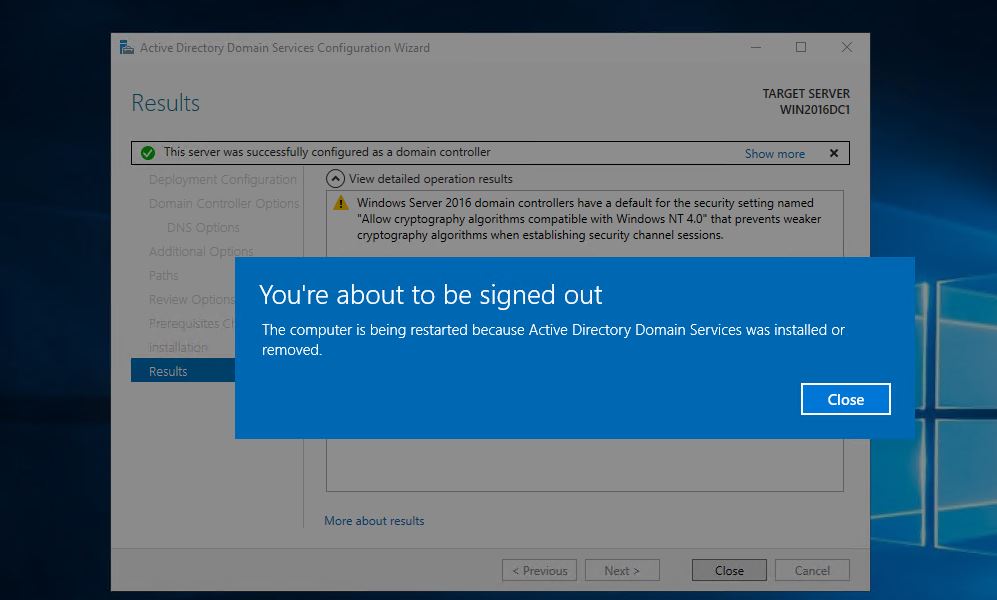
Task: Click the wizard title bar app icon
Action: [127, 48]
